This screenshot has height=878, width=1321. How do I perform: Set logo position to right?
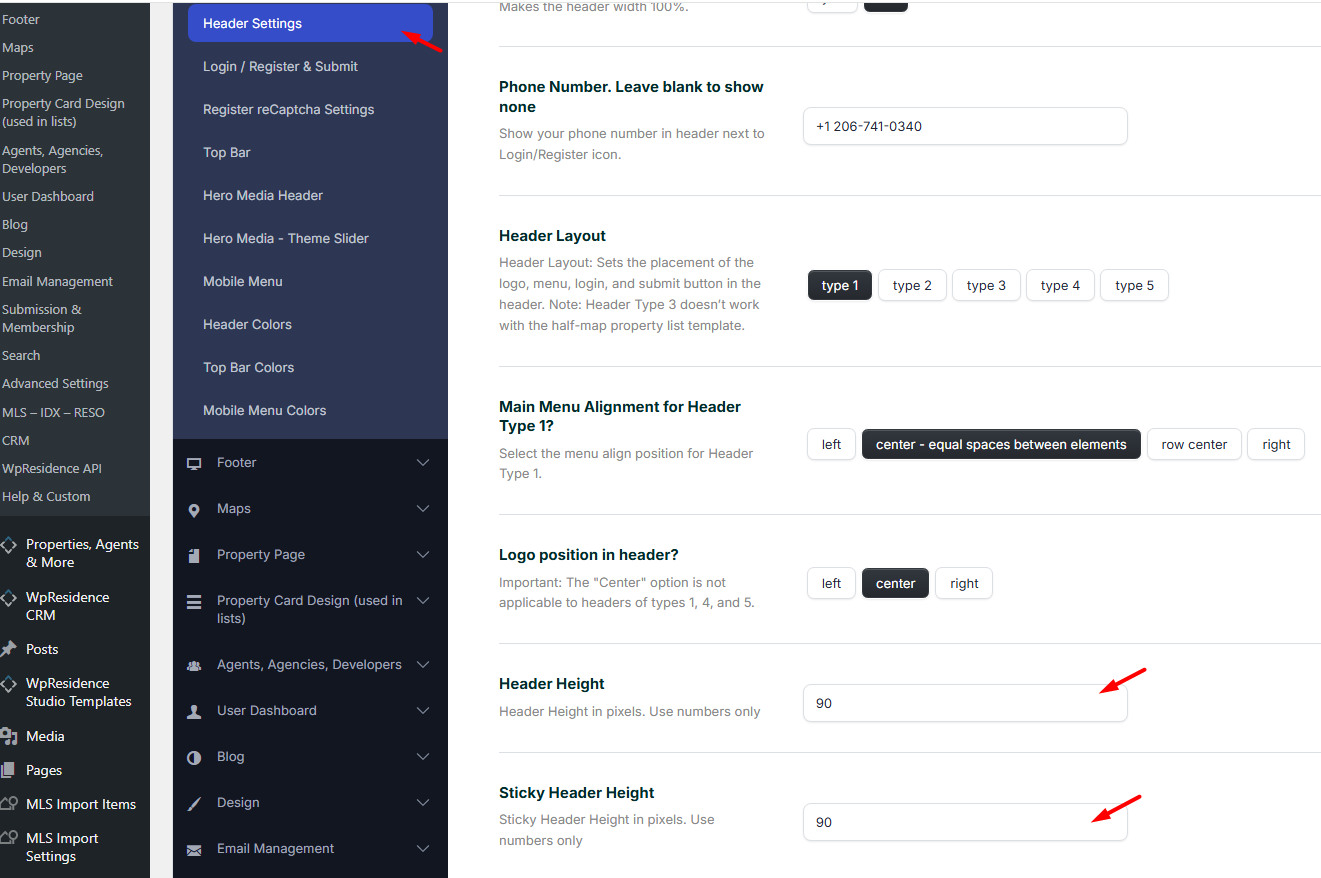click(x=964, y=584)
